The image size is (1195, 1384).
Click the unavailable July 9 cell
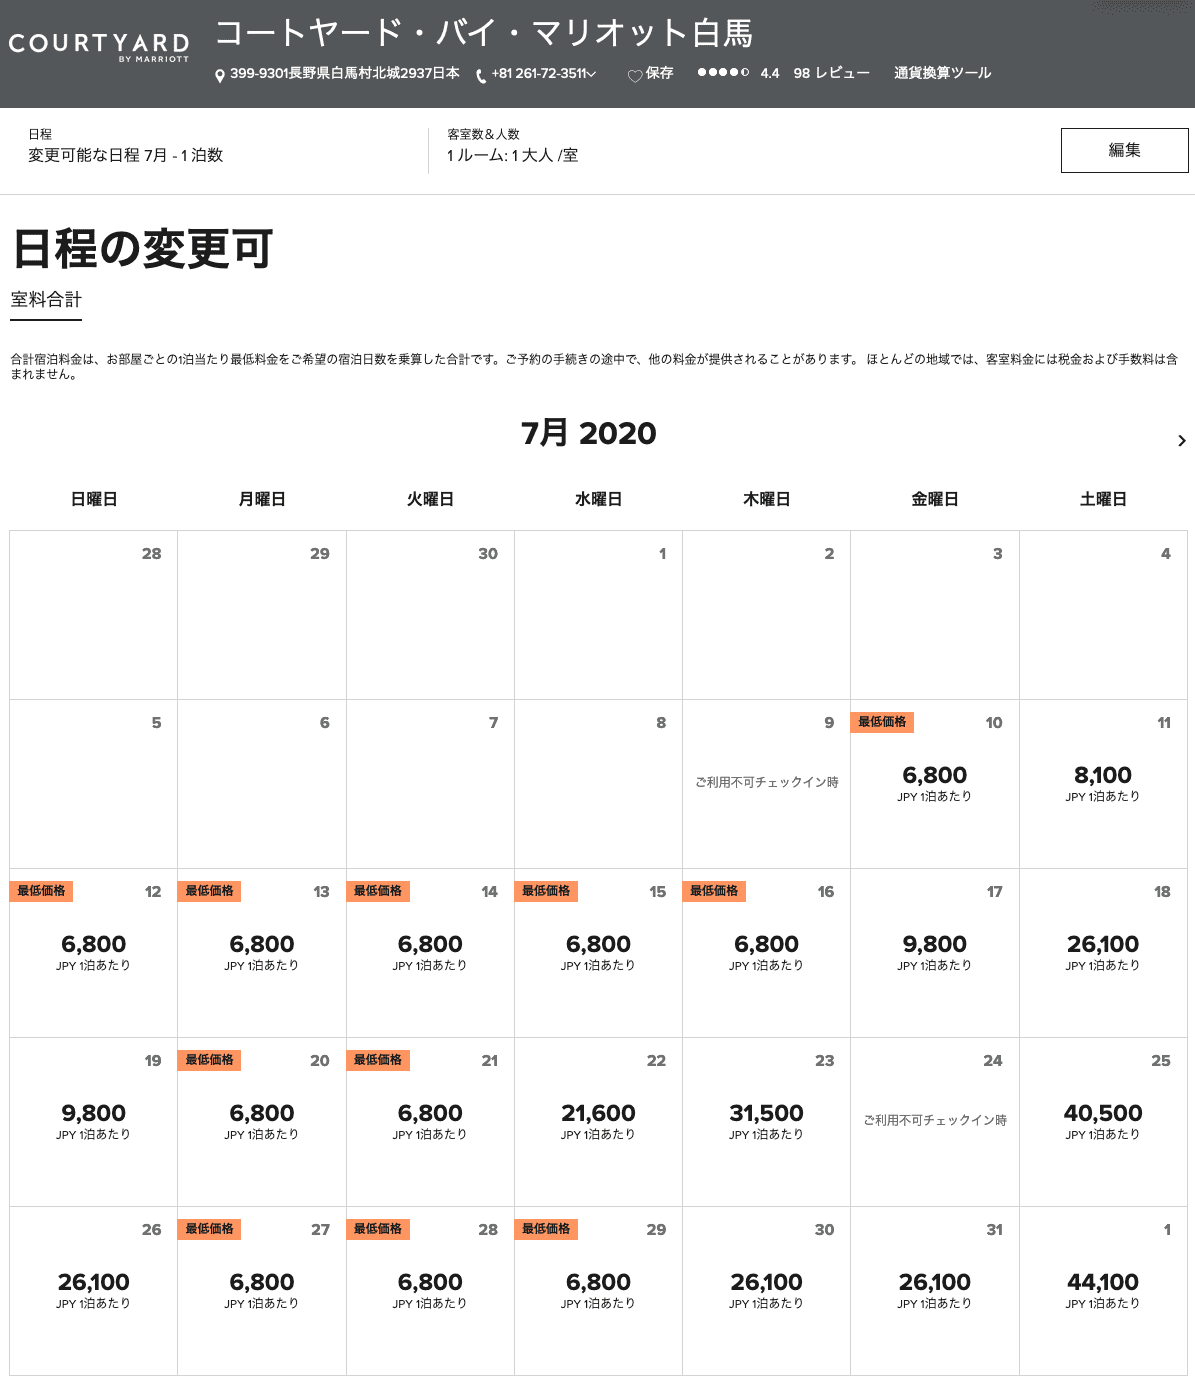(x=766, y=784)
